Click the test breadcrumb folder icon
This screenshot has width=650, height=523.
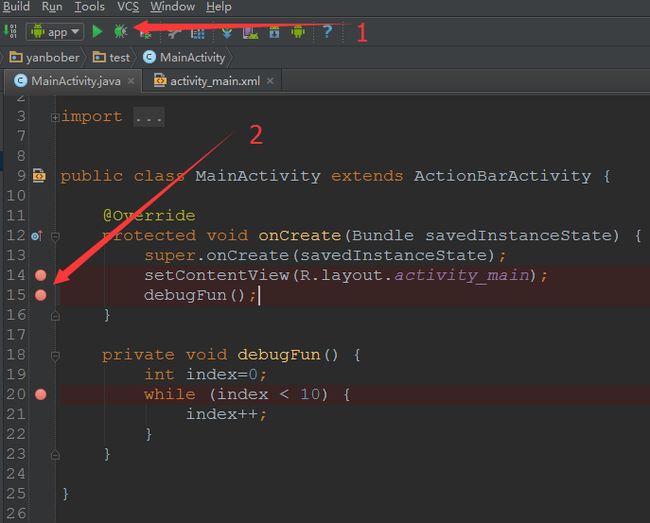pos(99,57)
